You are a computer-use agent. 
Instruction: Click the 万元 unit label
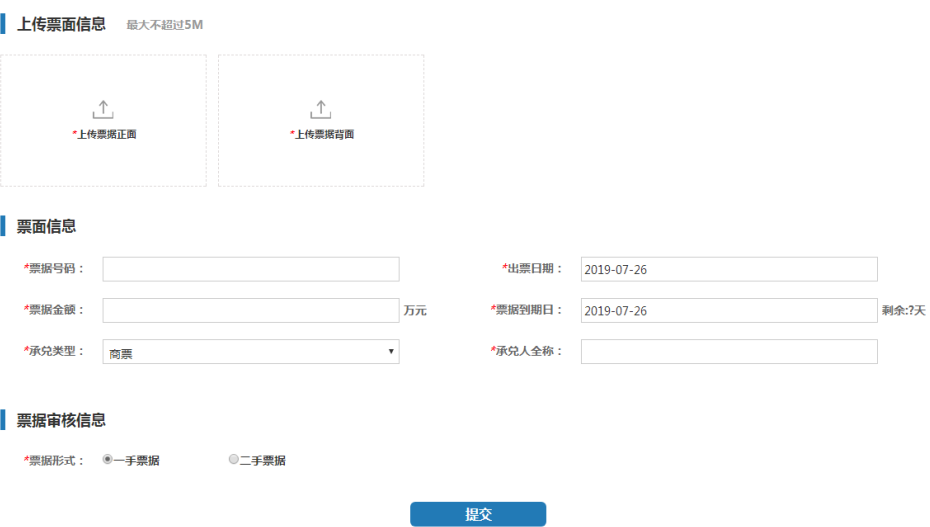[415, 311]
